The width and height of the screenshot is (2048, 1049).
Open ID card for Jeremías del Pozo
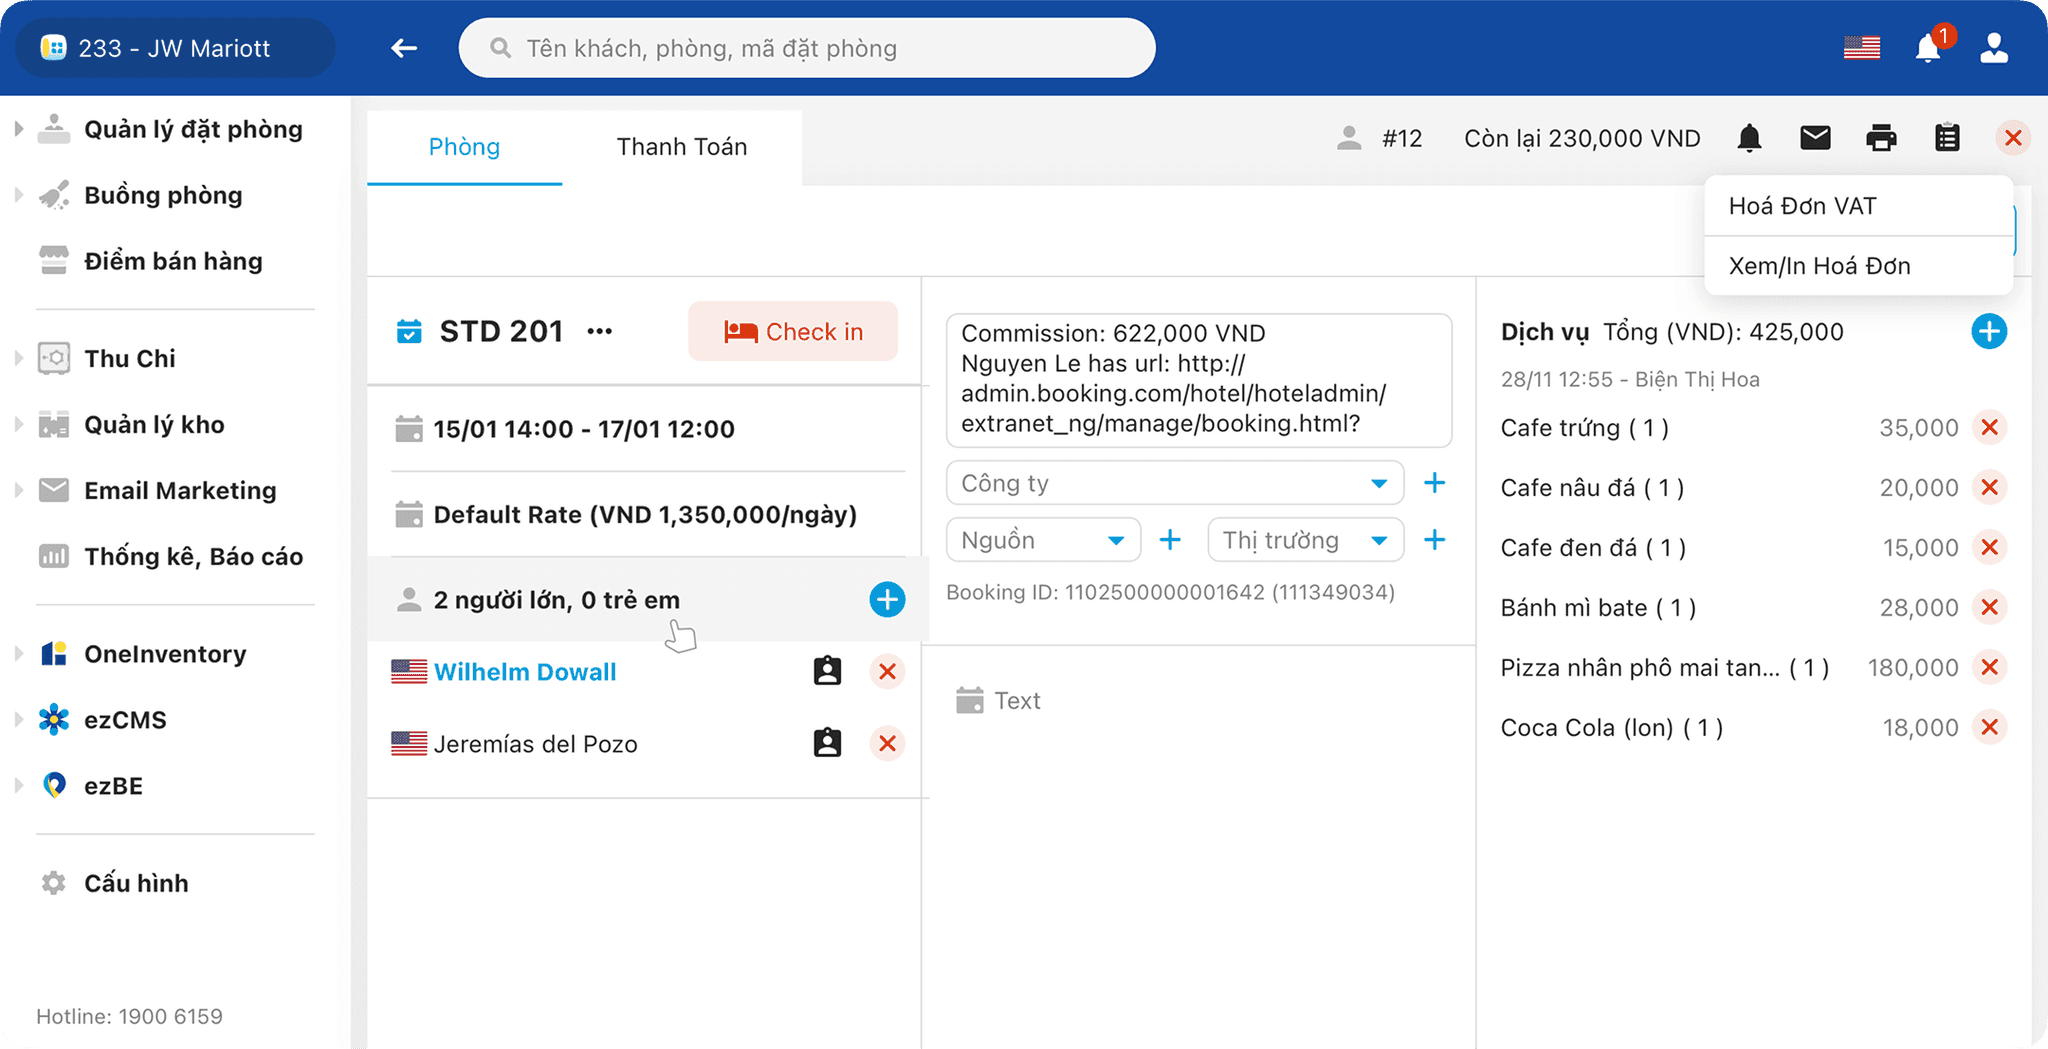827,743
